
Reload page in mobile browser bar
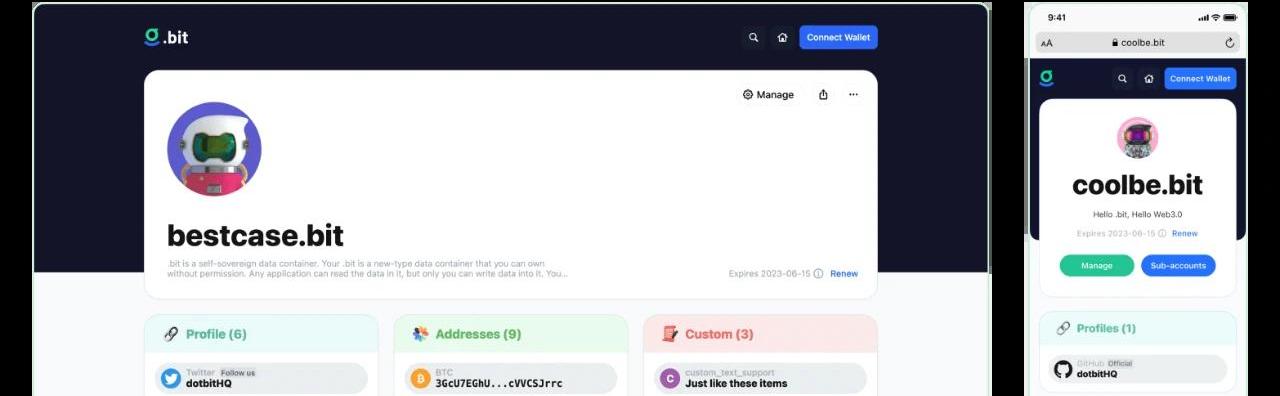(x=1229, y=43)
